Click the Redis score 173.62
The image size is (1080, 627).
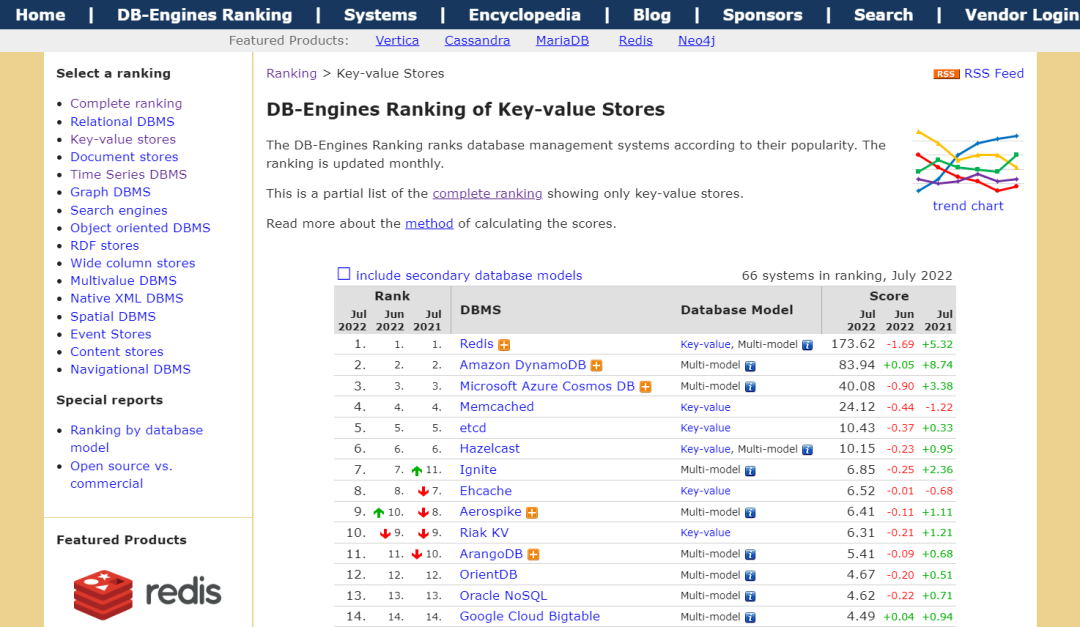853,344
